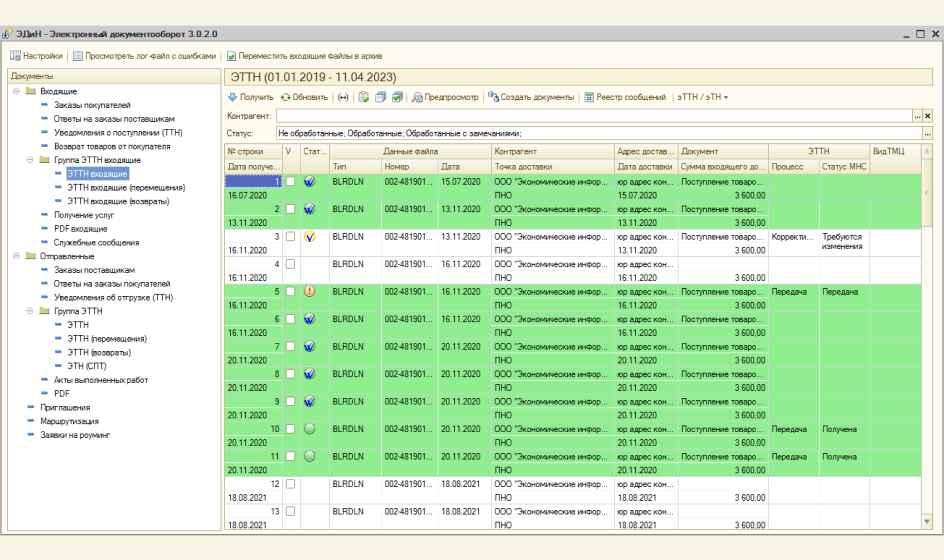Screen dimensions: 944x560
Task: Click the table's vertical scrollbar down arrow
Action: (926, 522)
